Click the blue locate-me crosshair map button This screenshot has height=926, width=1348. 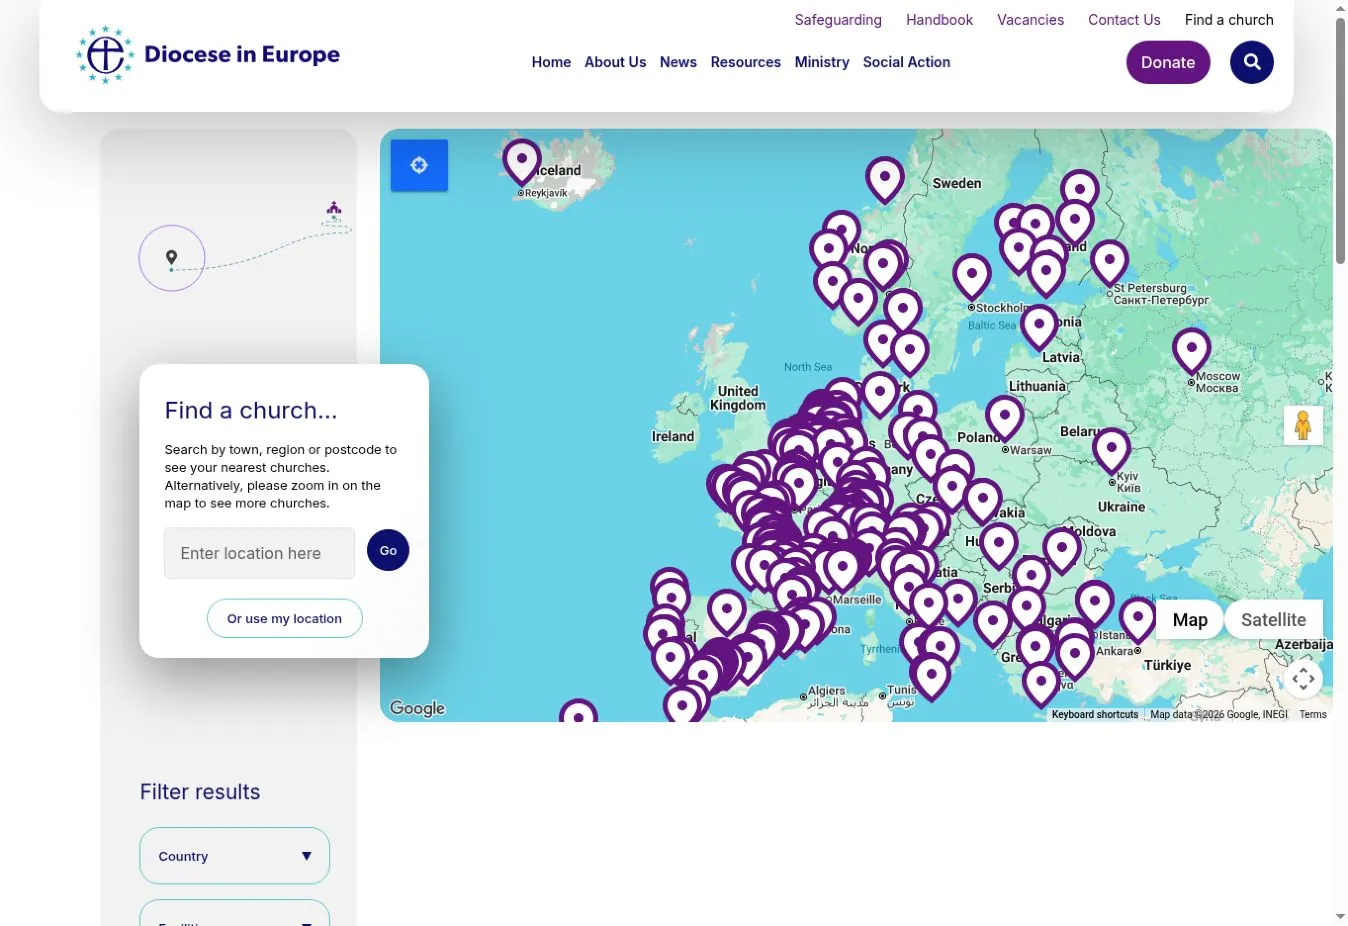[x=419, y=165]
